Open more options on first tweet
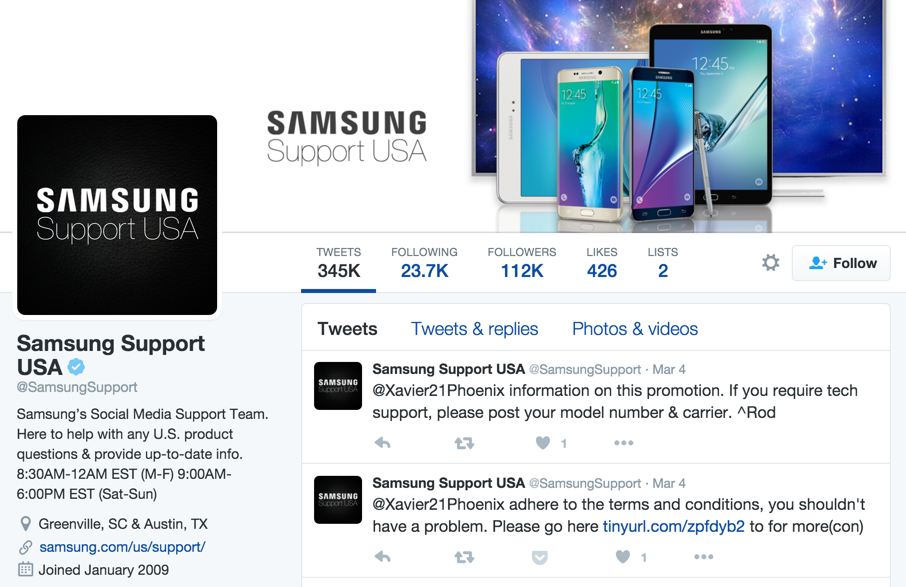 [623, 443]
